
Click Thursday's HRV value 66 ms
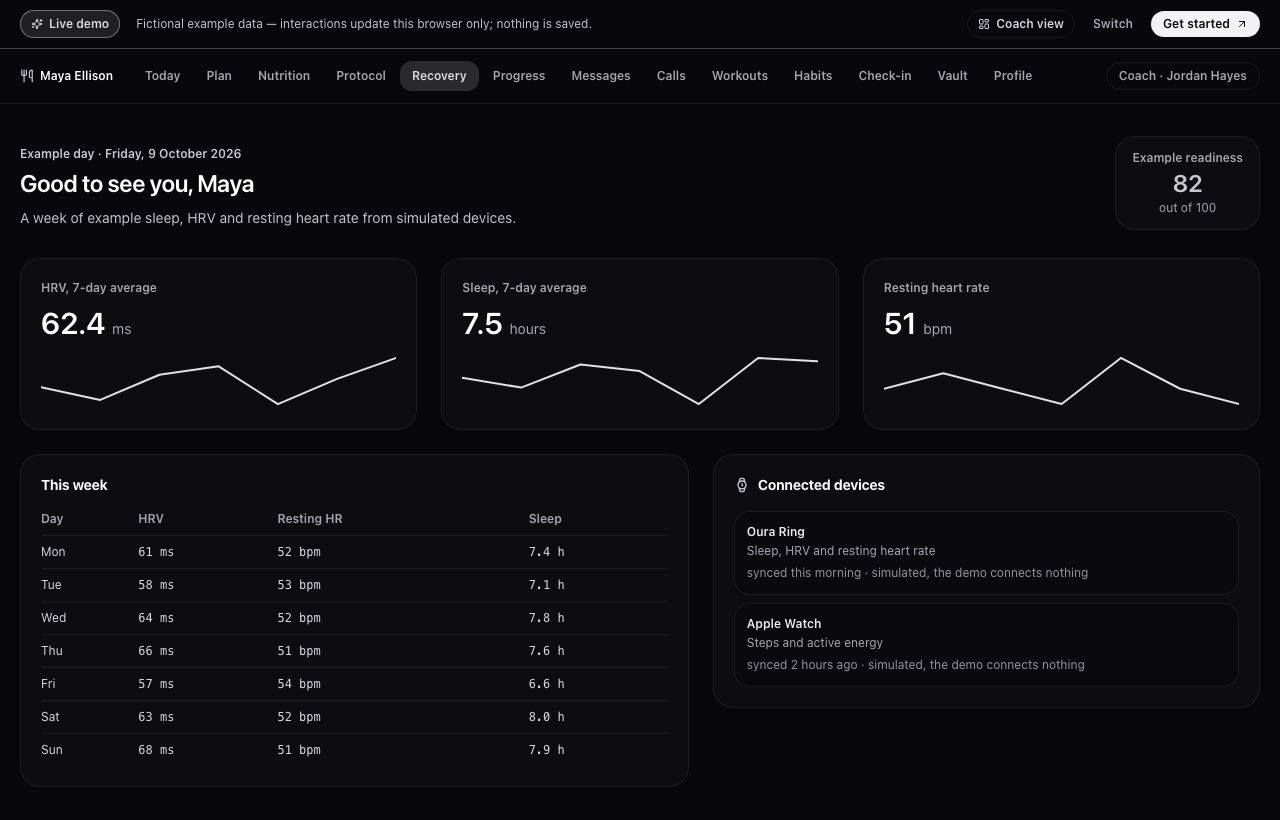[x=156, y=651]
